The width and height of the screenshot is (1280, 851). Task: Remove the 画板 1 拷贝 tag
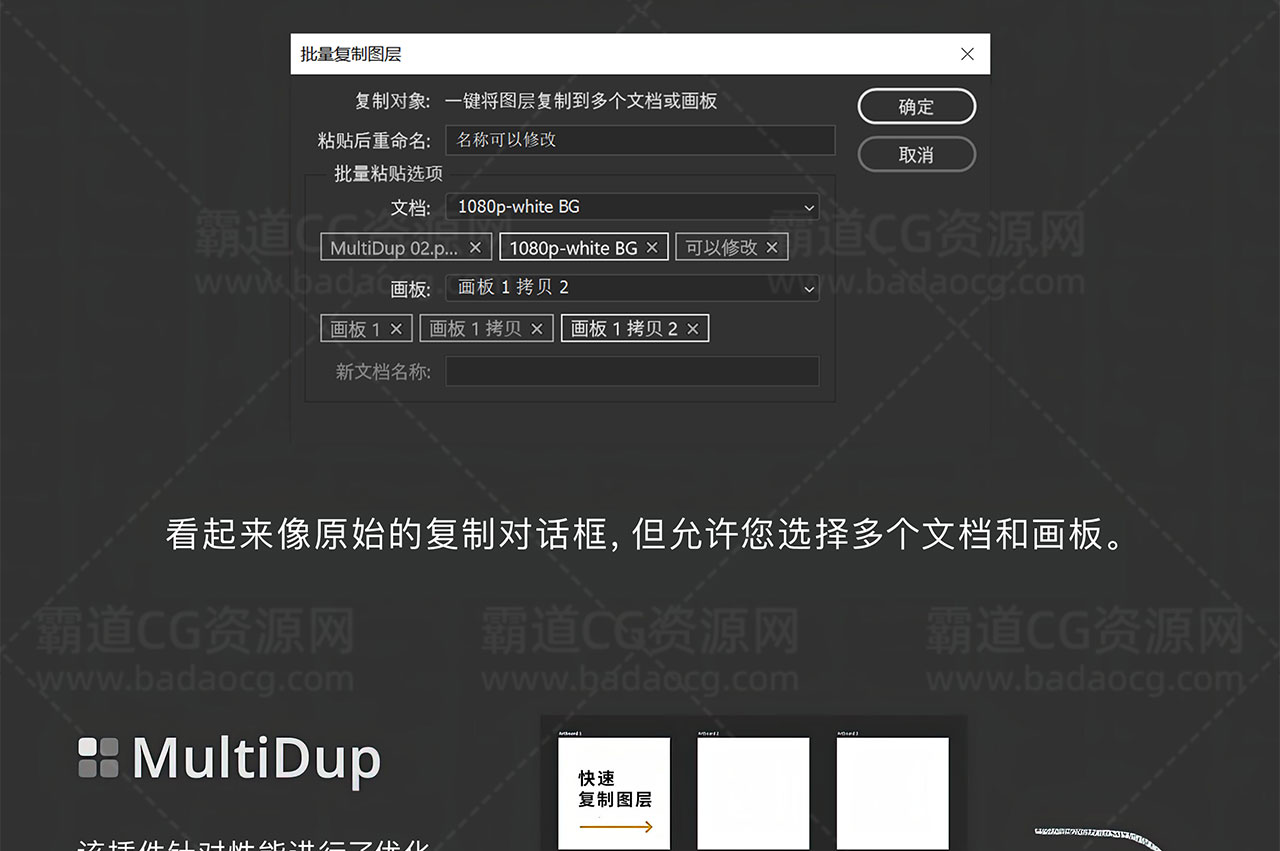537,329
